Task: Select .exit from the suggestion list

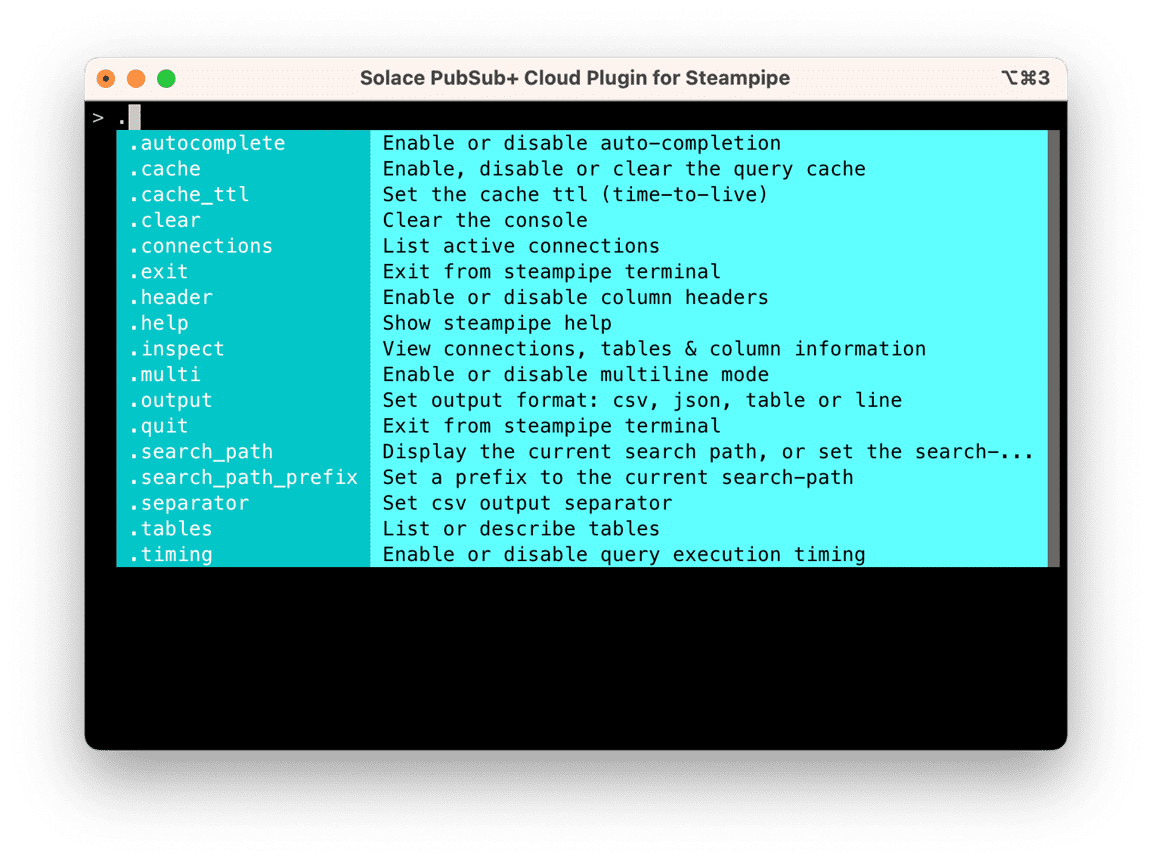Action: [x=158, y=271]
